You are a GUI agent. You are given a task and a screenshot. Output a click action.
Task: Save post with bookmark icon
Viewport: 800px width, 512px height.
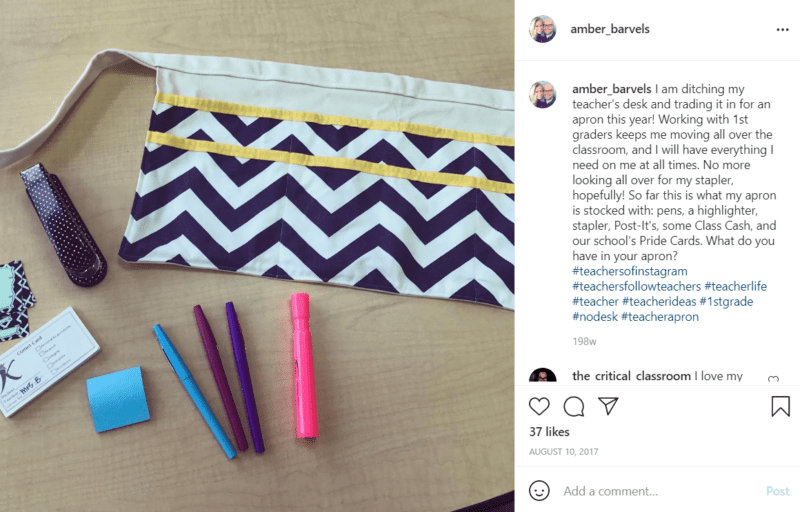780,406
